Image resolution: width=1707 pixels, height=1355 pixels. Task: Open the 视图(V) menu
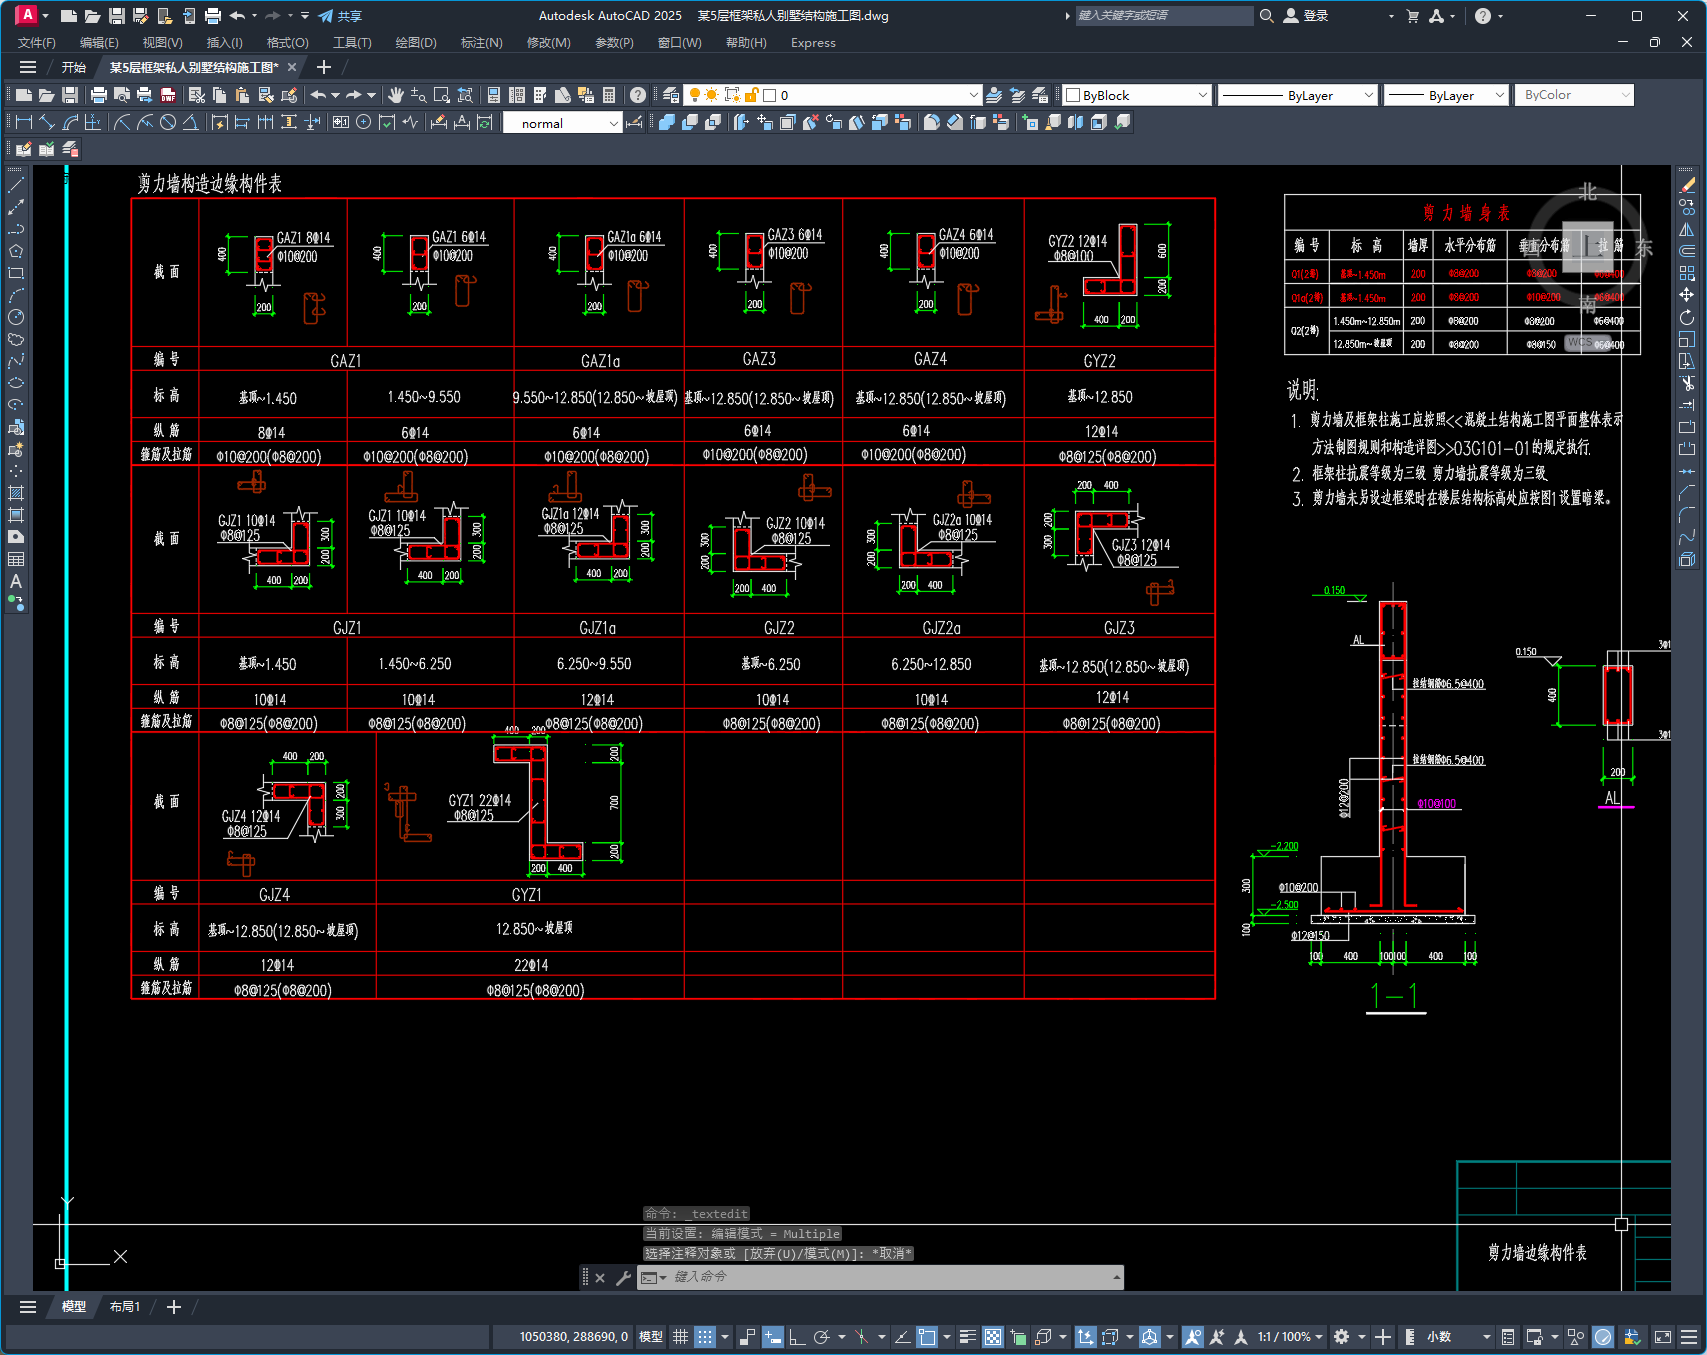click(x=162, y=43)
